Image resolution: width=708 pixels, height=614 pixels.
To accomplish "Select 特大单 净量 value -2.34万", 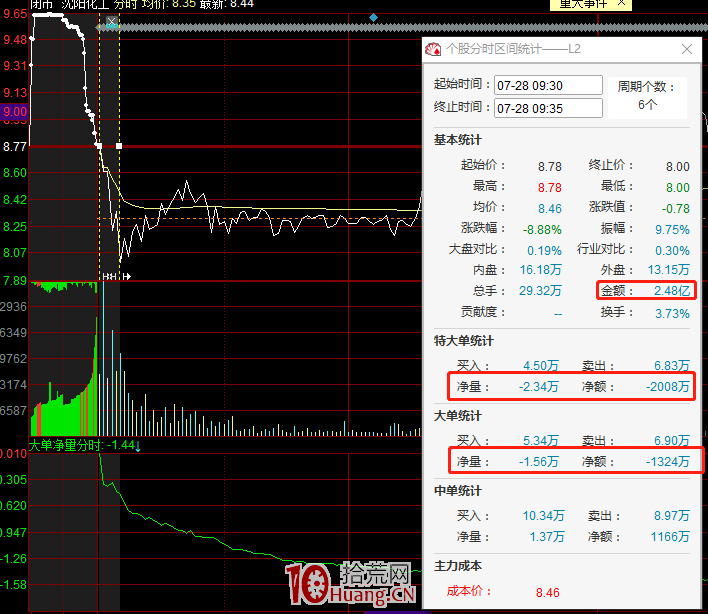I will pyautogui.click(x=539, y=387).
